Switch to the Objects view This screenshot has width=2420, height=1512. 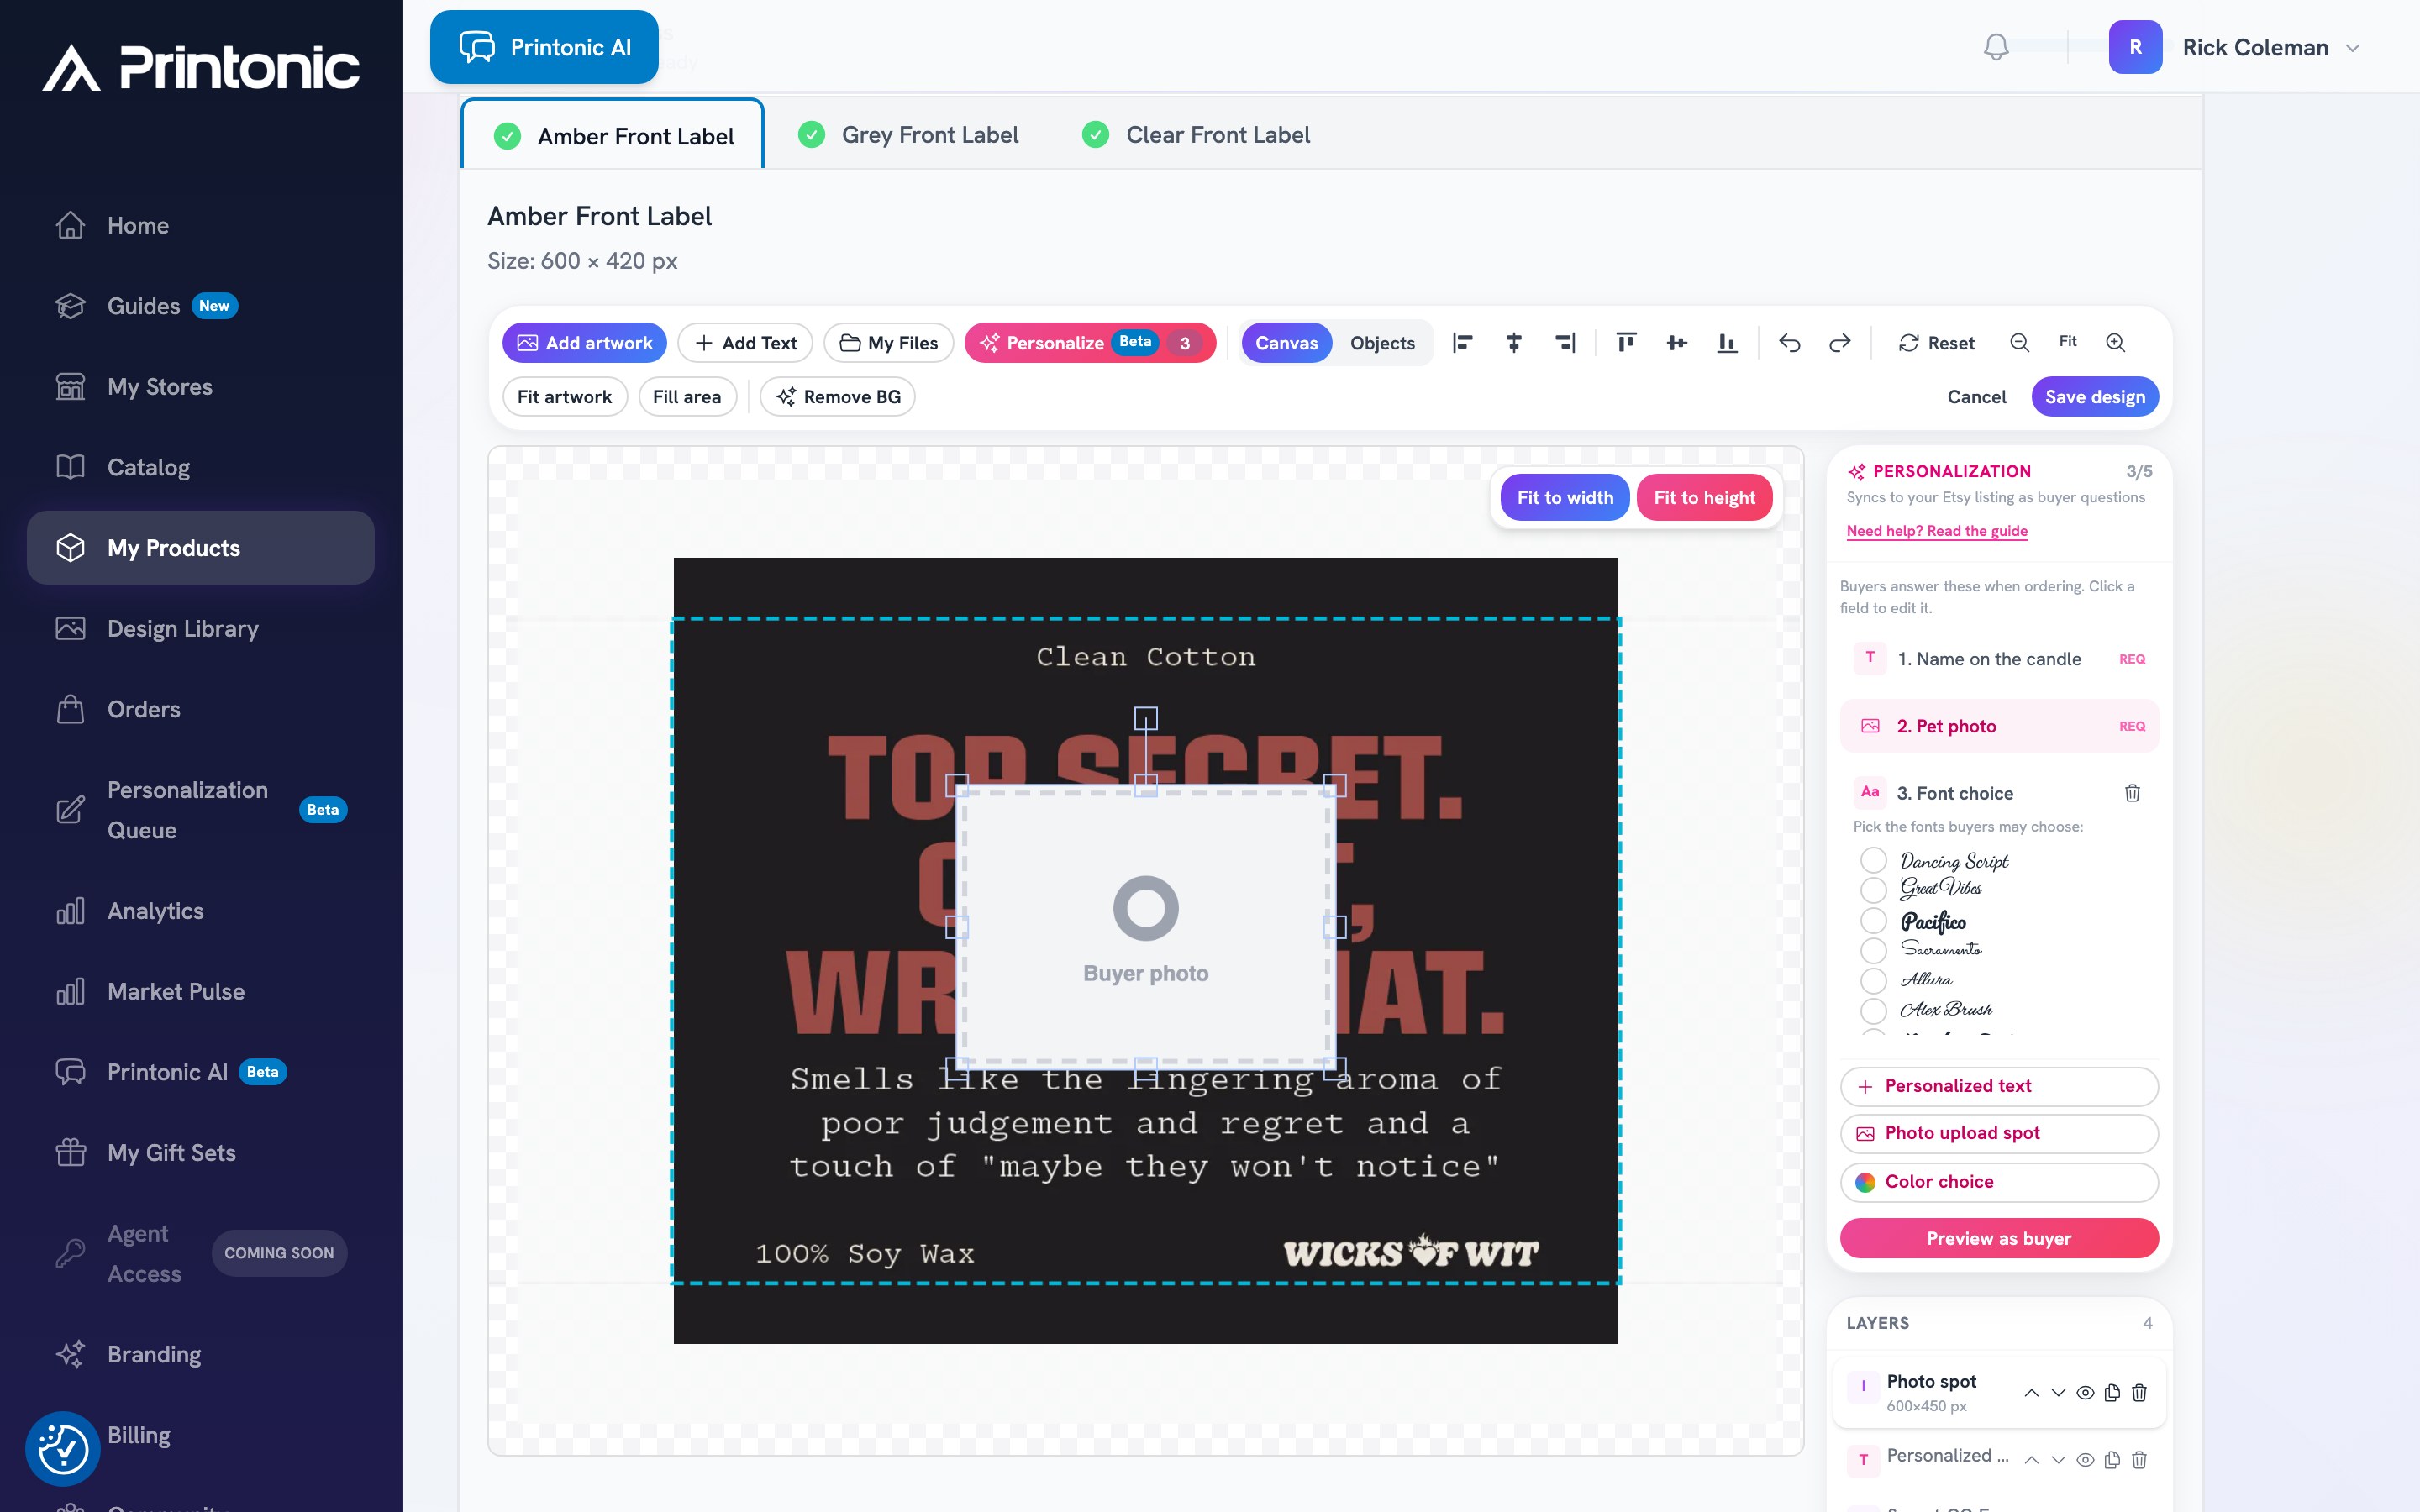[x=1382, y=343]
